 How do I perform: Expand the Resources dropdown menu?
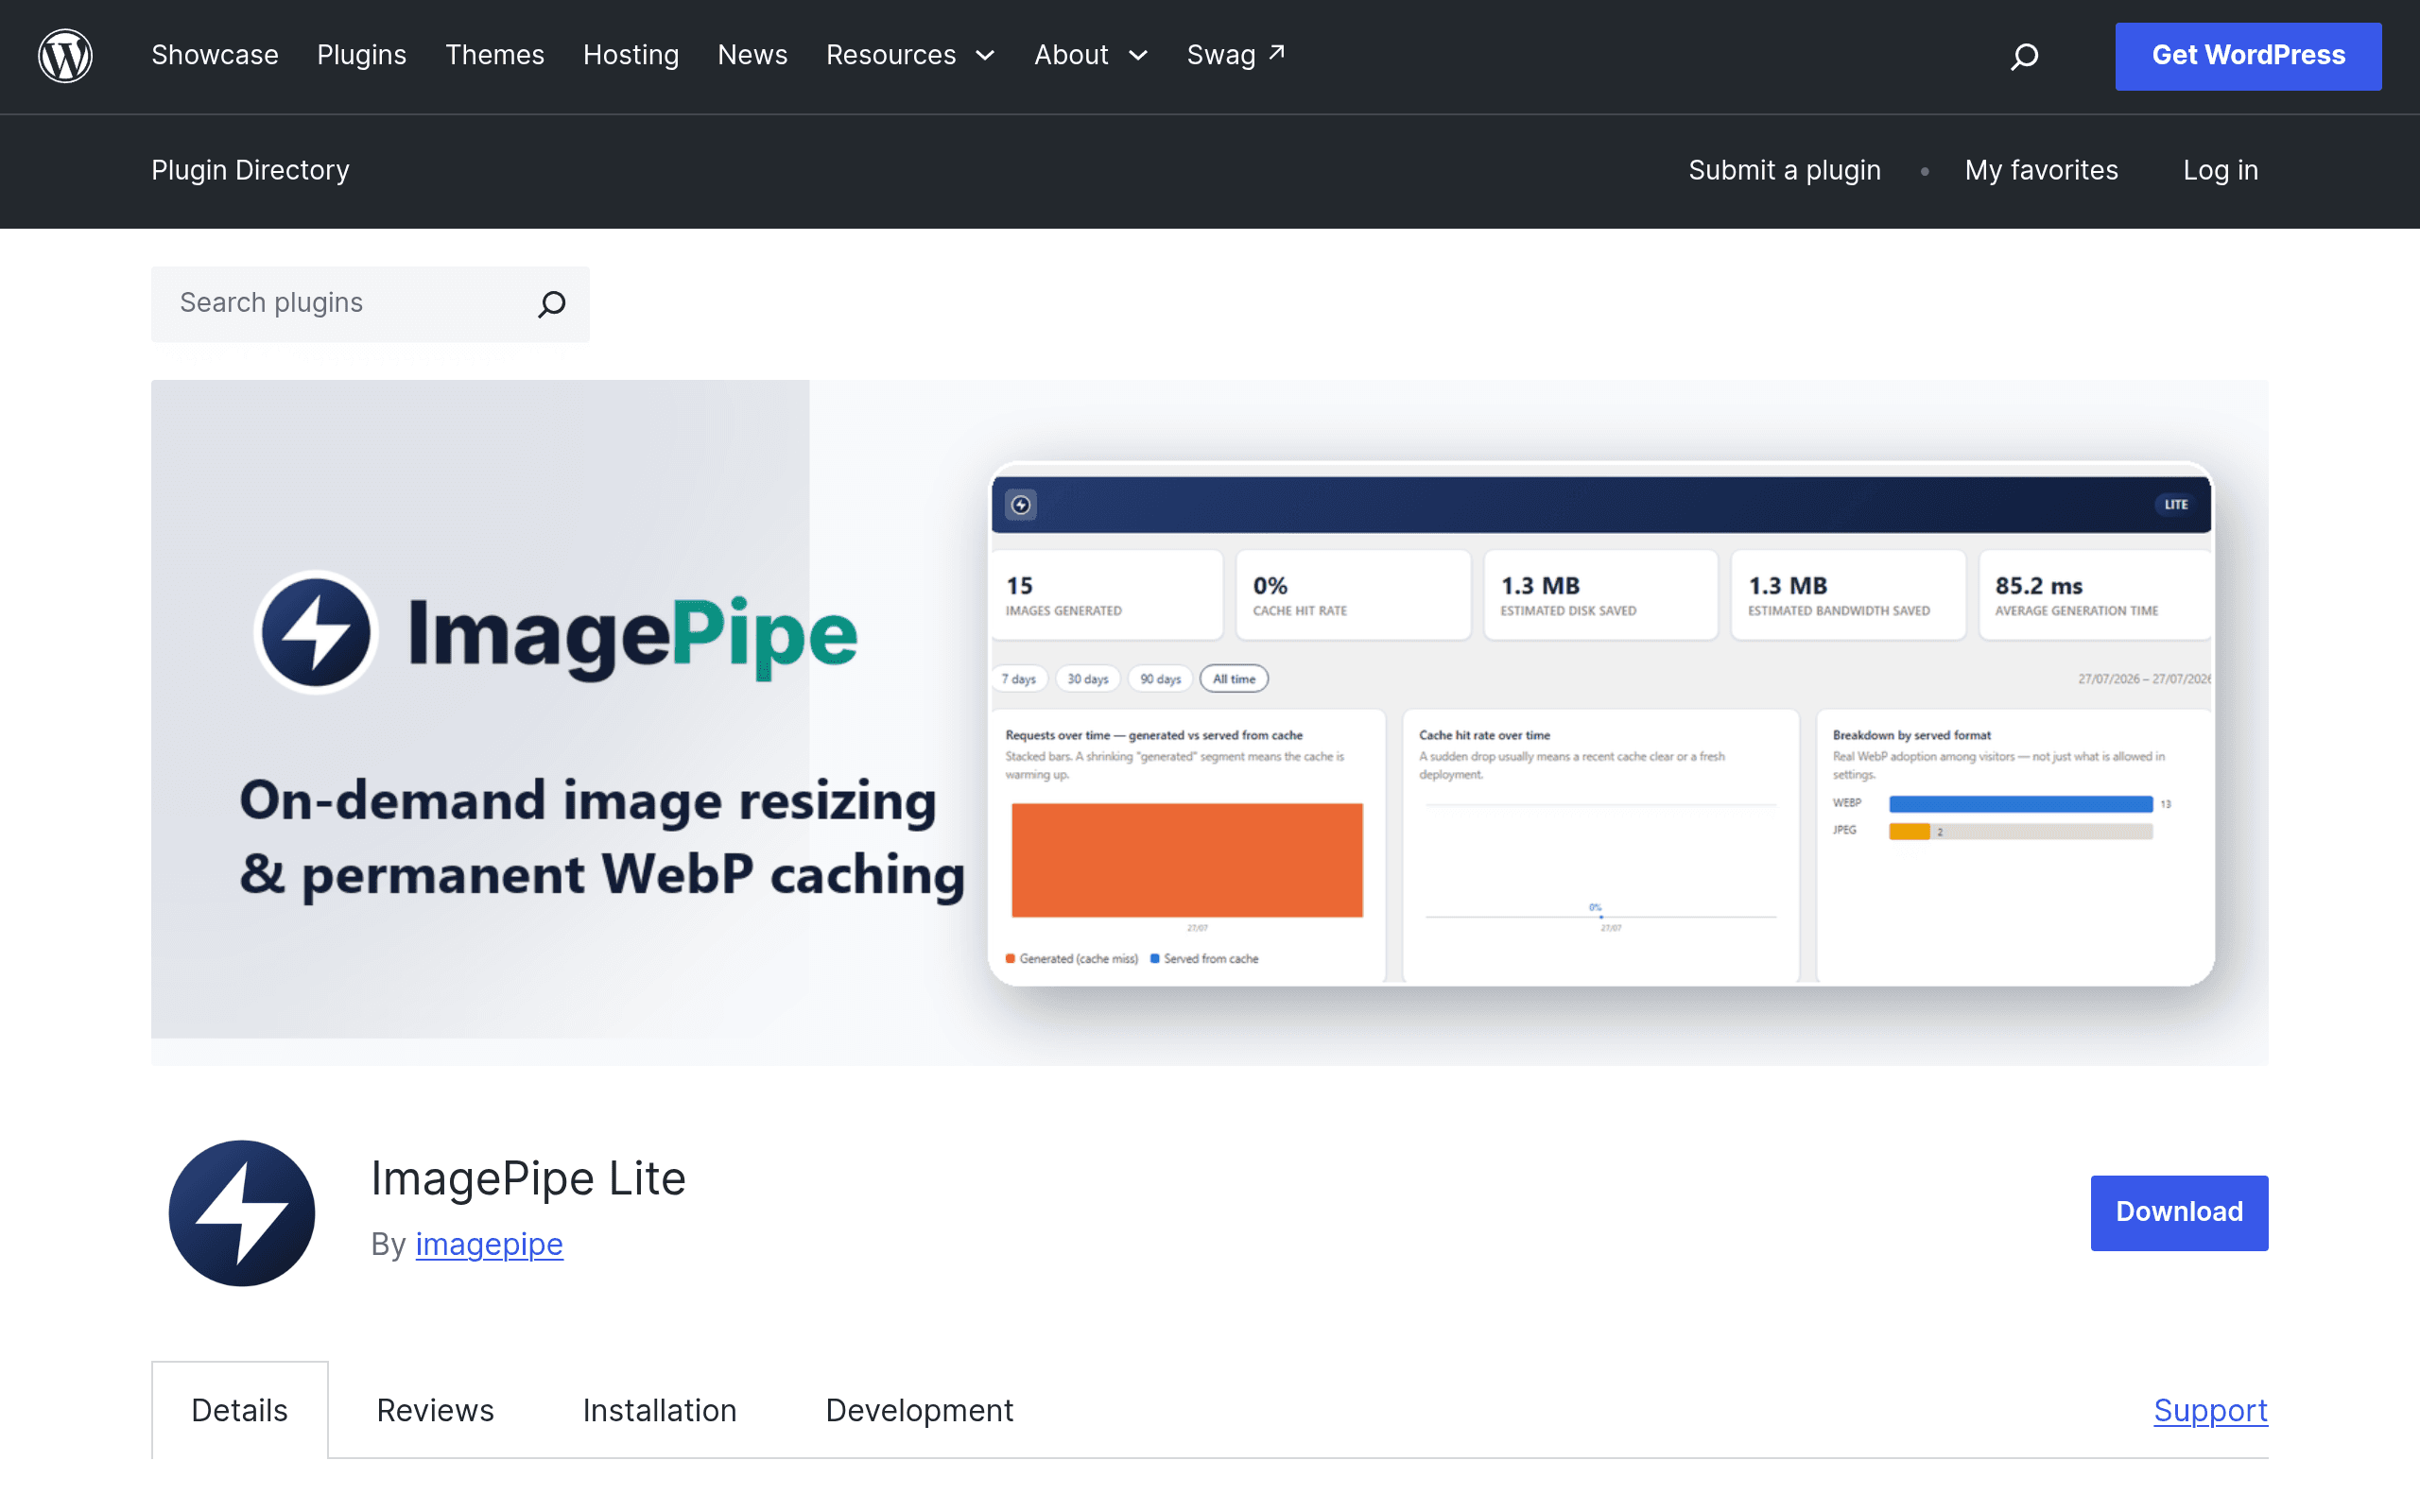pos(910,55)
